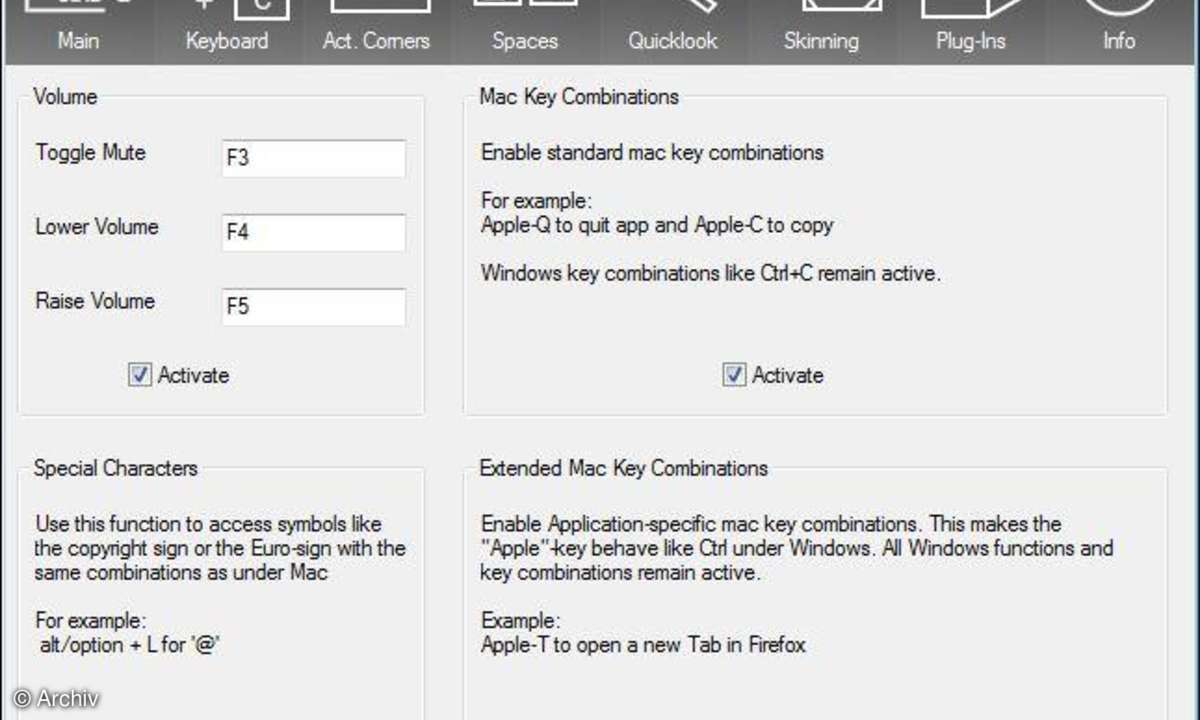Click the 'Volume' group title
The height and width of the screenshot is (720, 1200).
point(66,97)
